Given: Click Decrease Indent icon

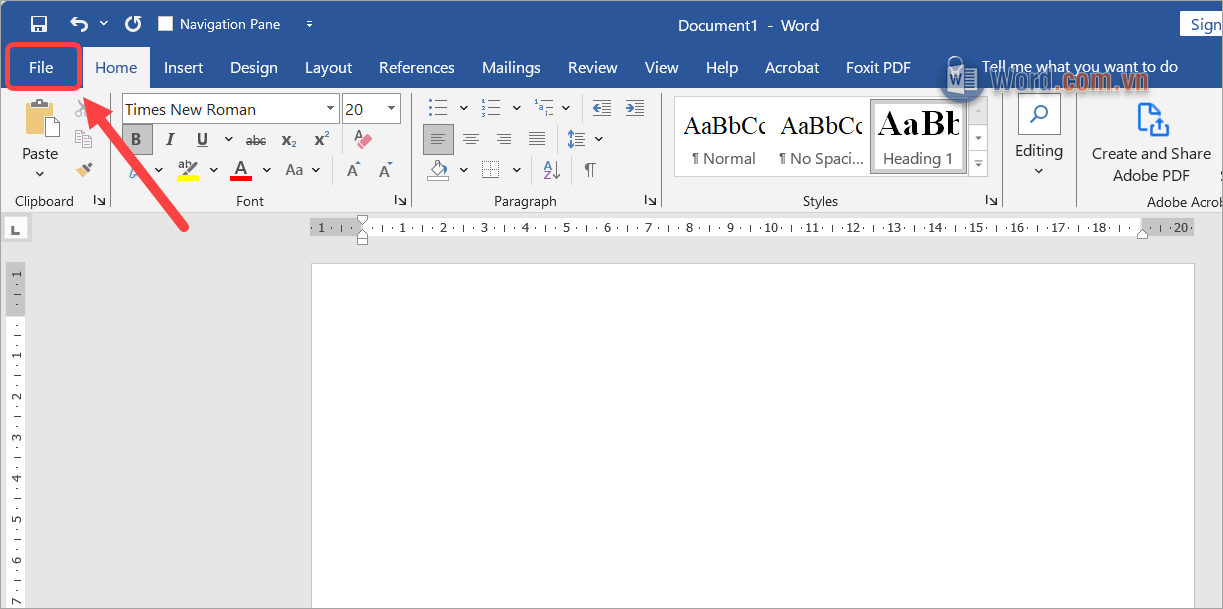Looking at the screenshot, I should 601,108.
